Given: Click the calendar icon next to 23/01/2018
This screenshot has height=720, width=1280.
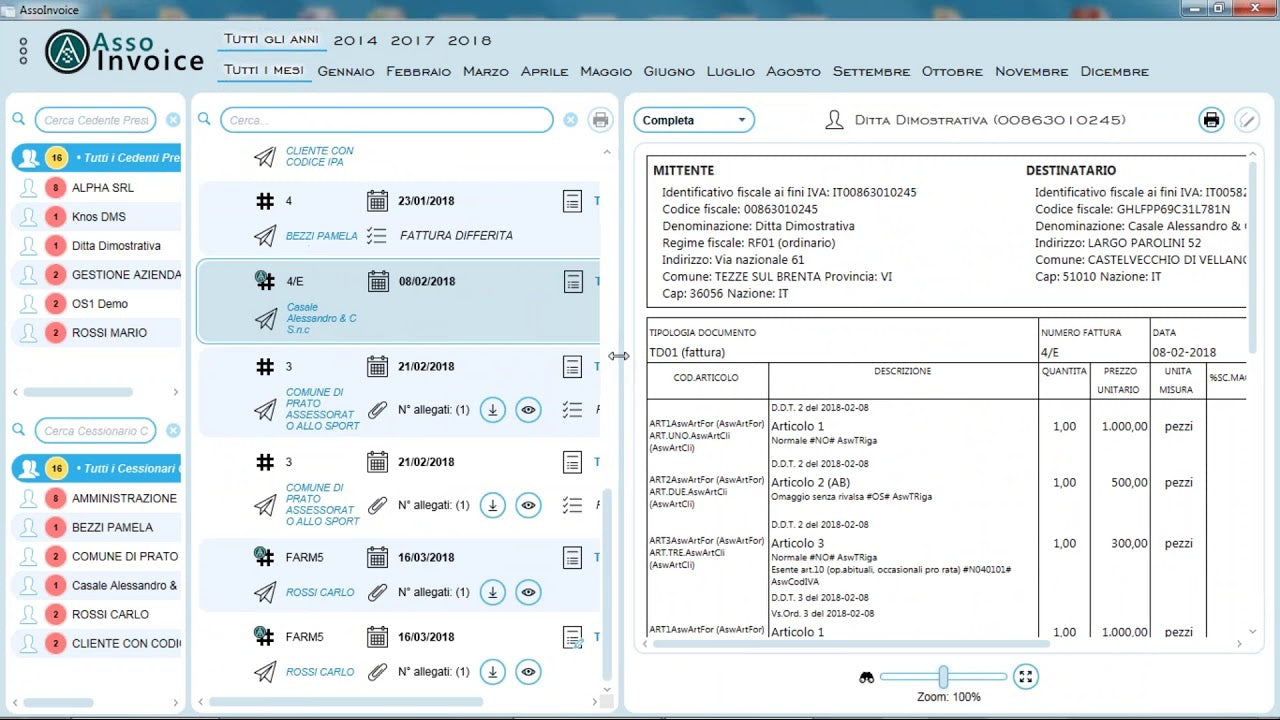Looking at the screenshot, I should coord(377,200).
